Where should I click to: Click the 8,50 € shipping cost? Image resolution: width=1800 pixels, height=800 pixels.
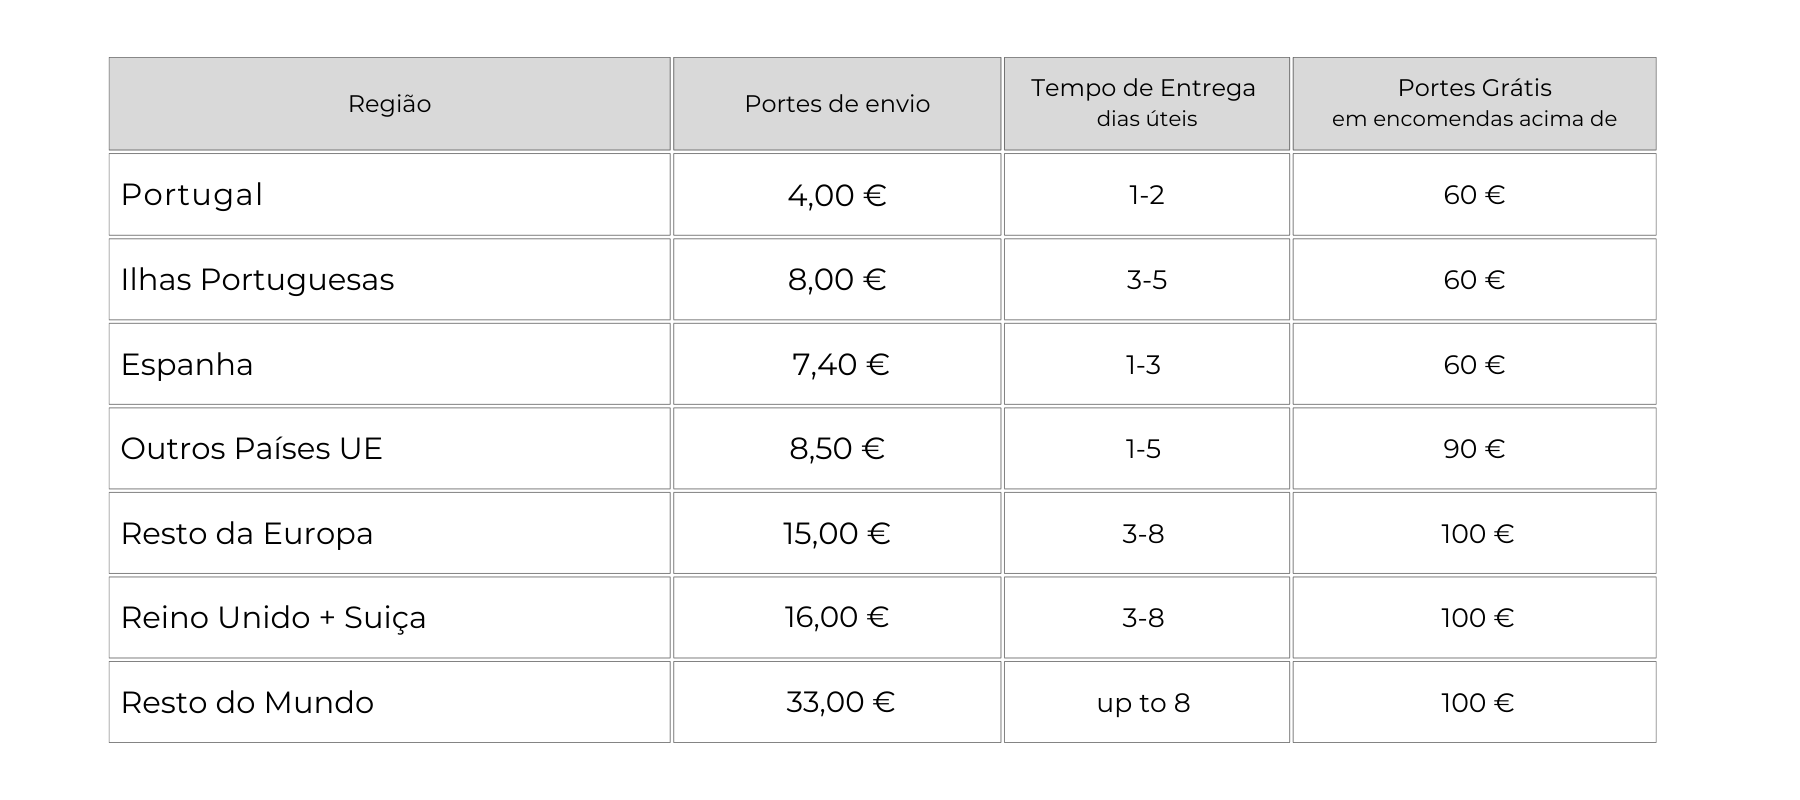point(837,448)
